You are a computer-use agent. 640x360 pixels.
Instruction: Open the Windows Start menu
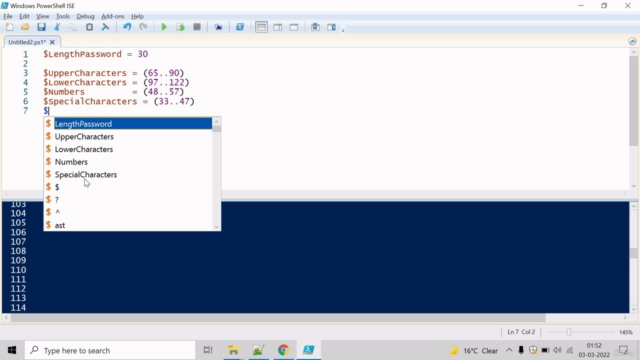click(x=12, y=350)
